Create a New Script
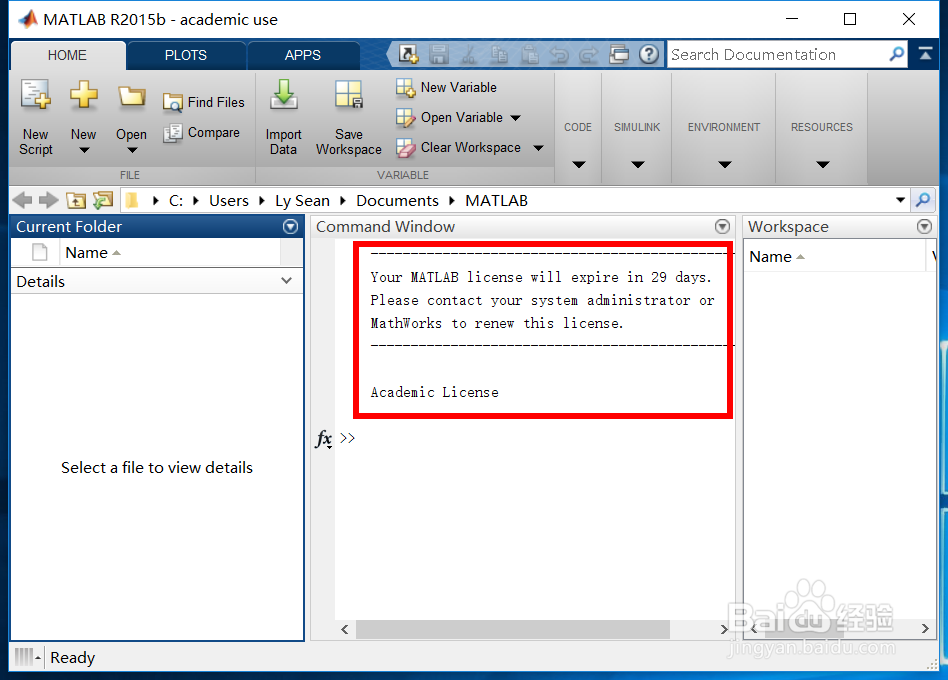Screen dimensions: 948x680 click(36, 117)
